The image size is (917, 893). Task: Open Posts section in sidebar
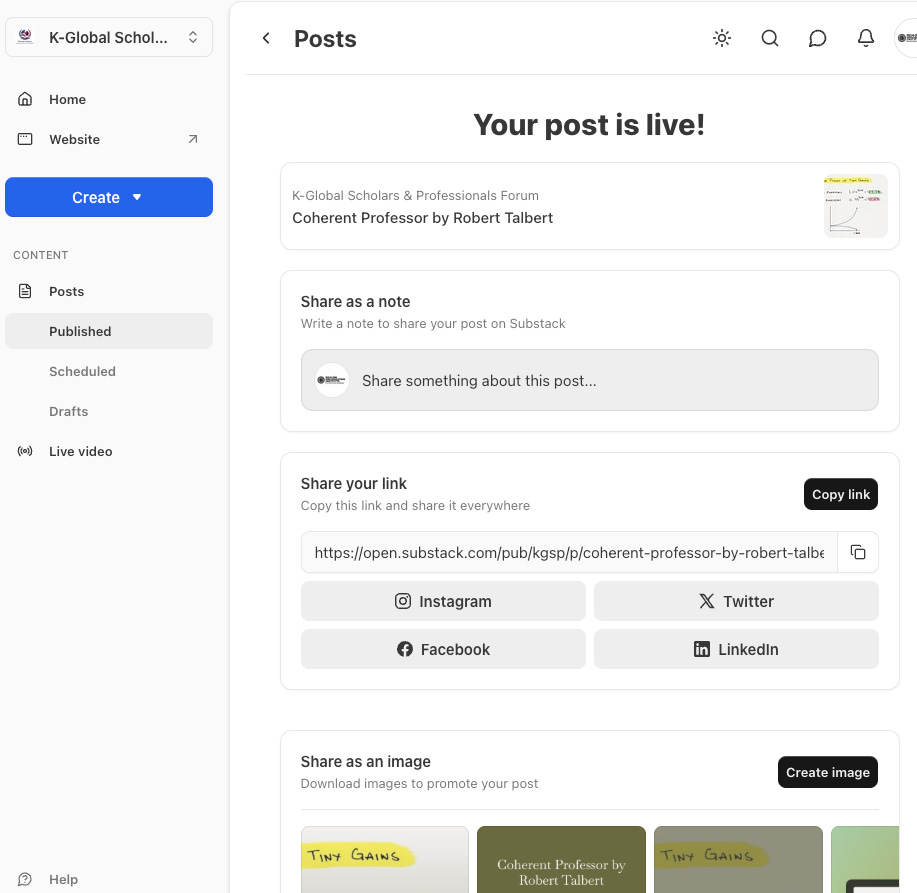point(109,291)
